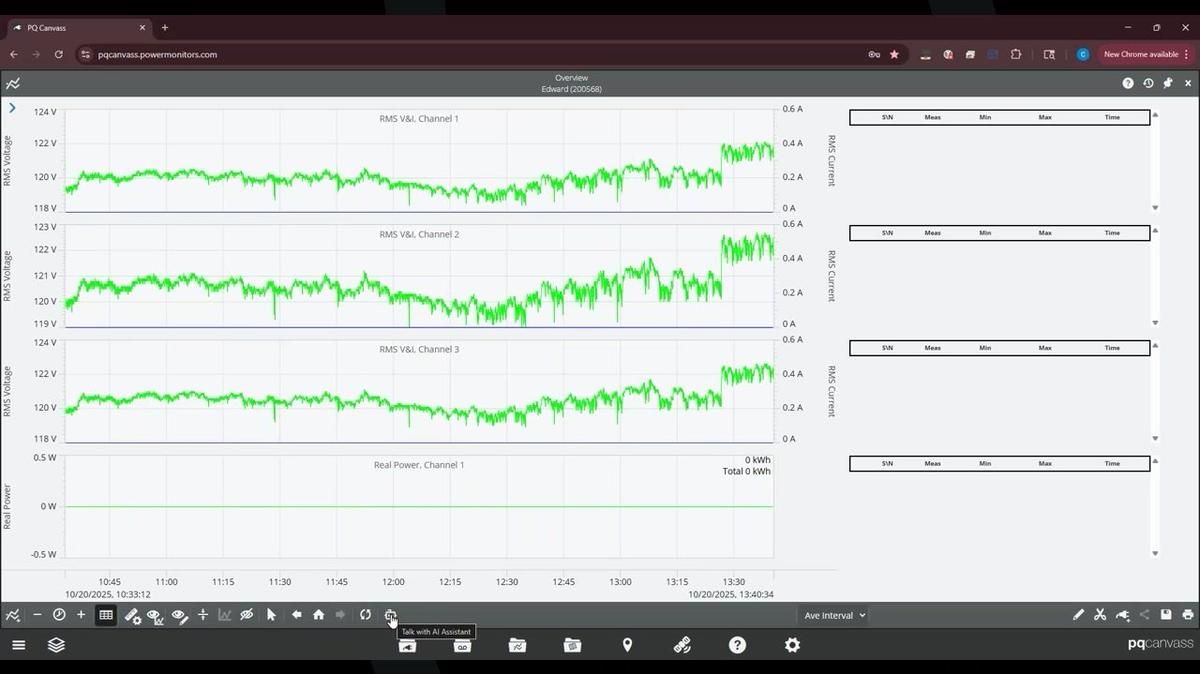Open the Ave Interval dropdown
The width and height of the screenshot is (1200, 674).
835,615
